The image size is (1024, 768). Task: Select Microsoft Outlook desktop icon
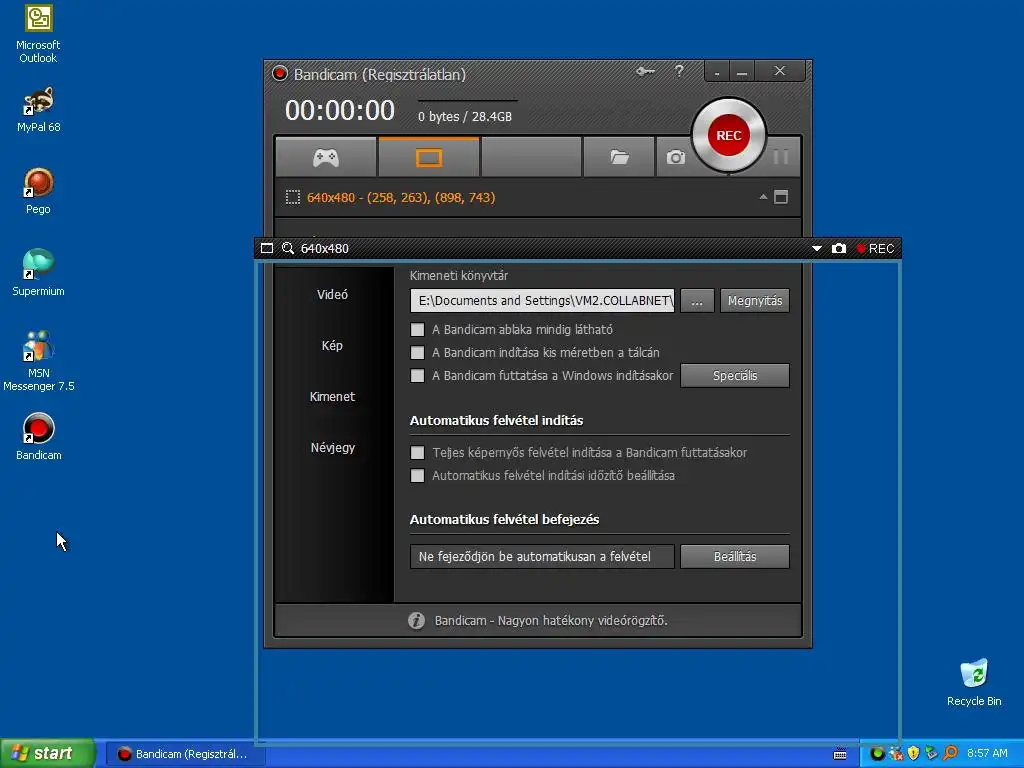[39, 34]
